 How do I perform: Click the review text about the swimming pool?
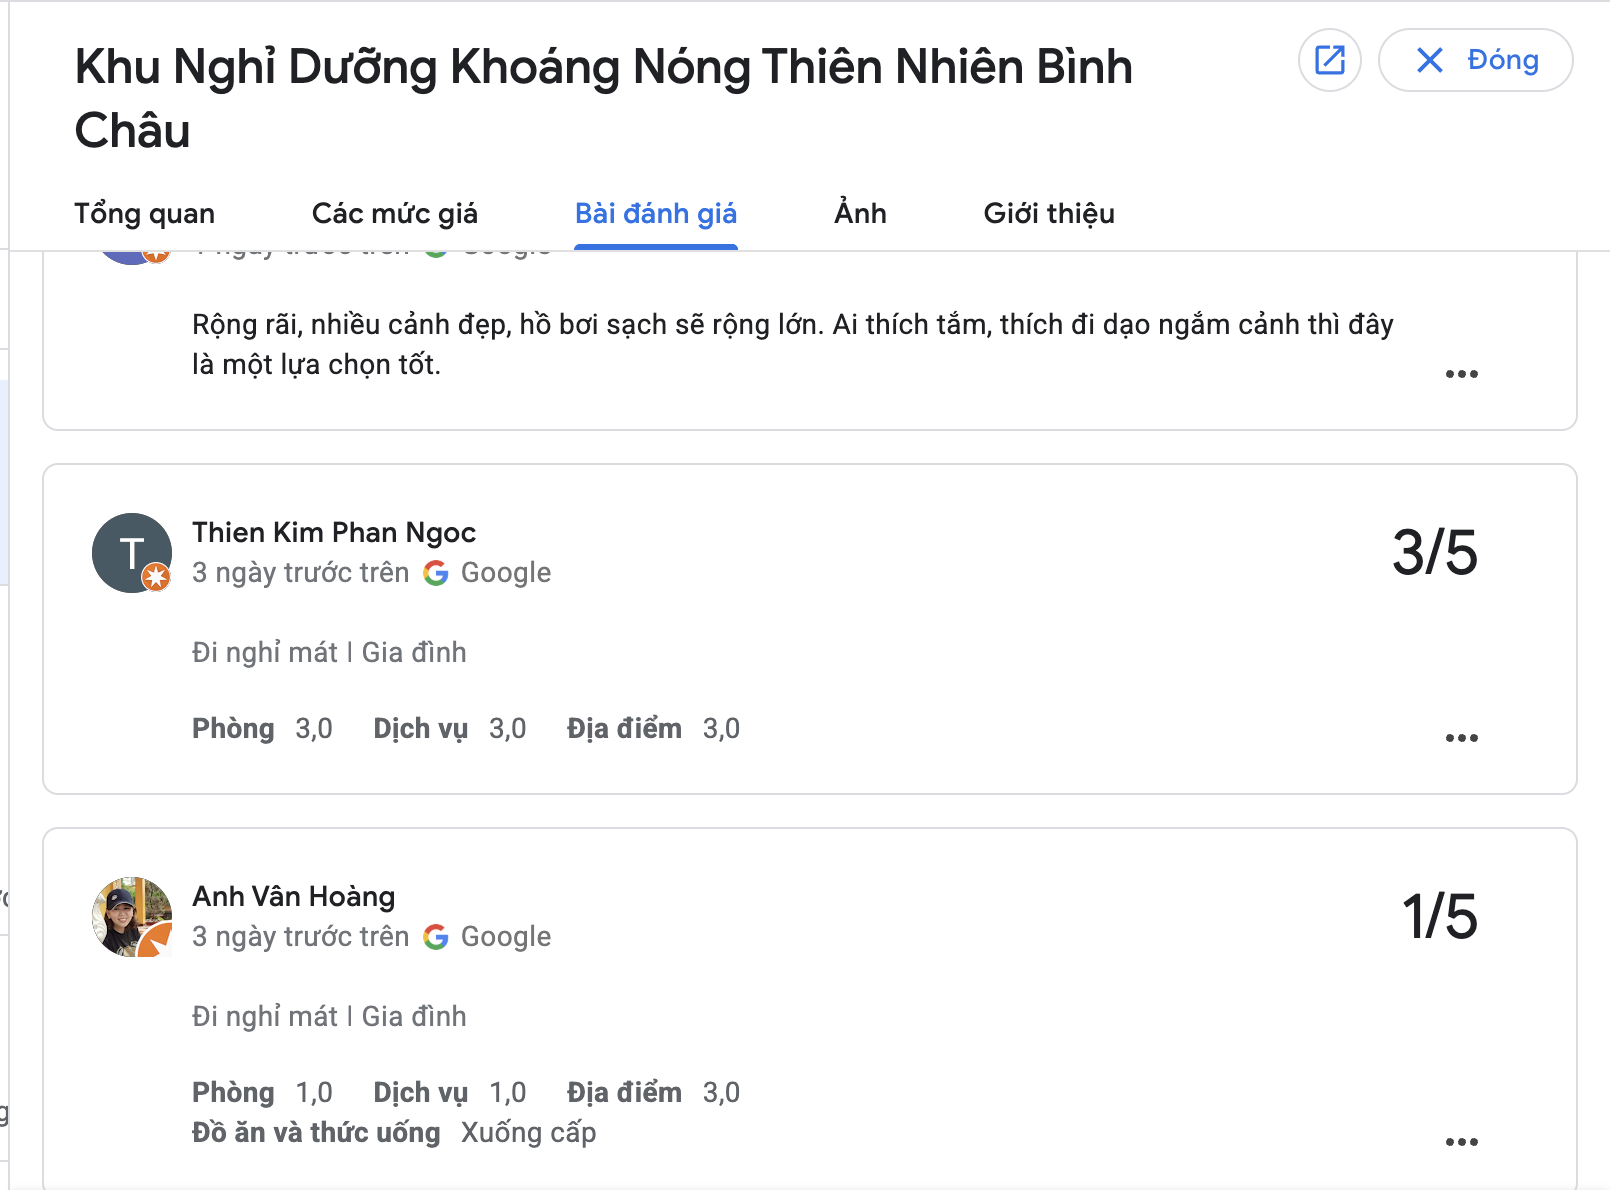(792, 344)
